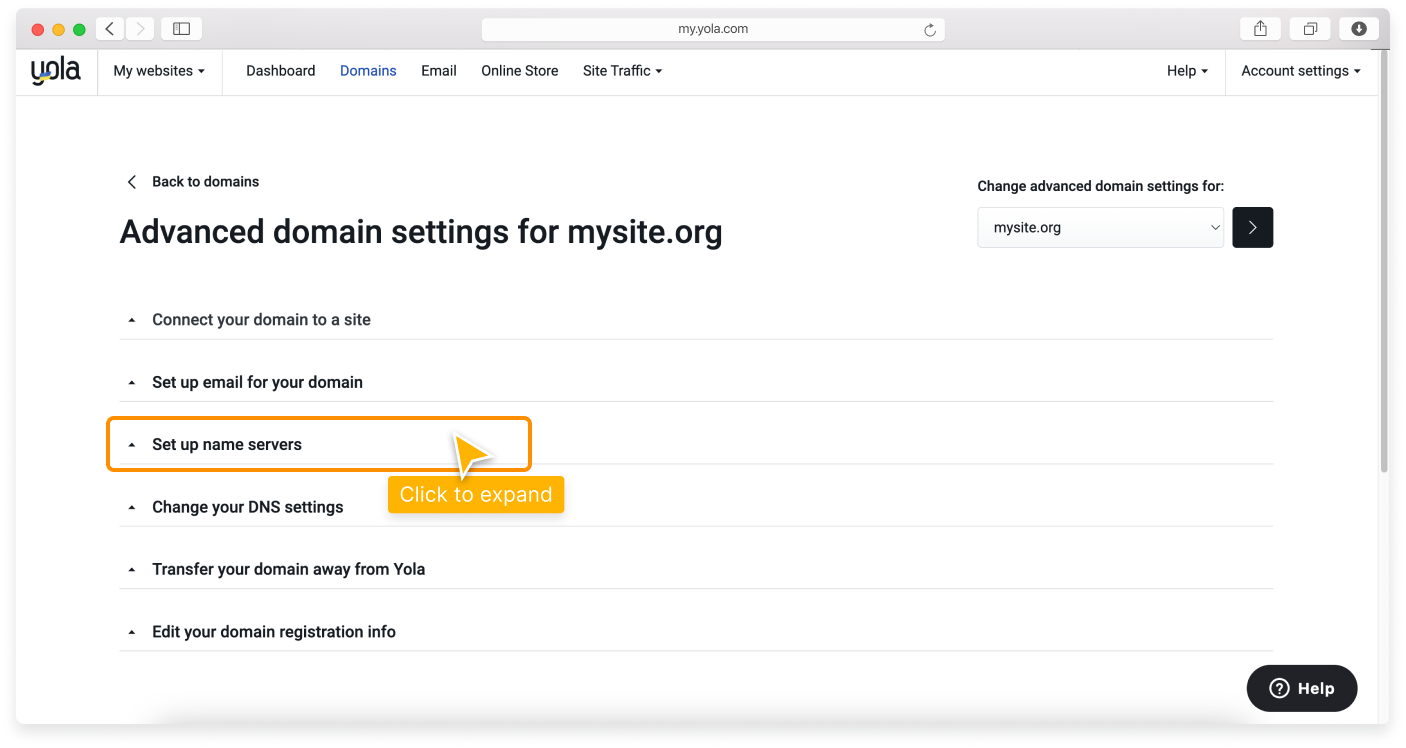Open the floating Help chat button
This screenshot has height=748, width=1406.
pyautogui.click(x=1301, y=688)
